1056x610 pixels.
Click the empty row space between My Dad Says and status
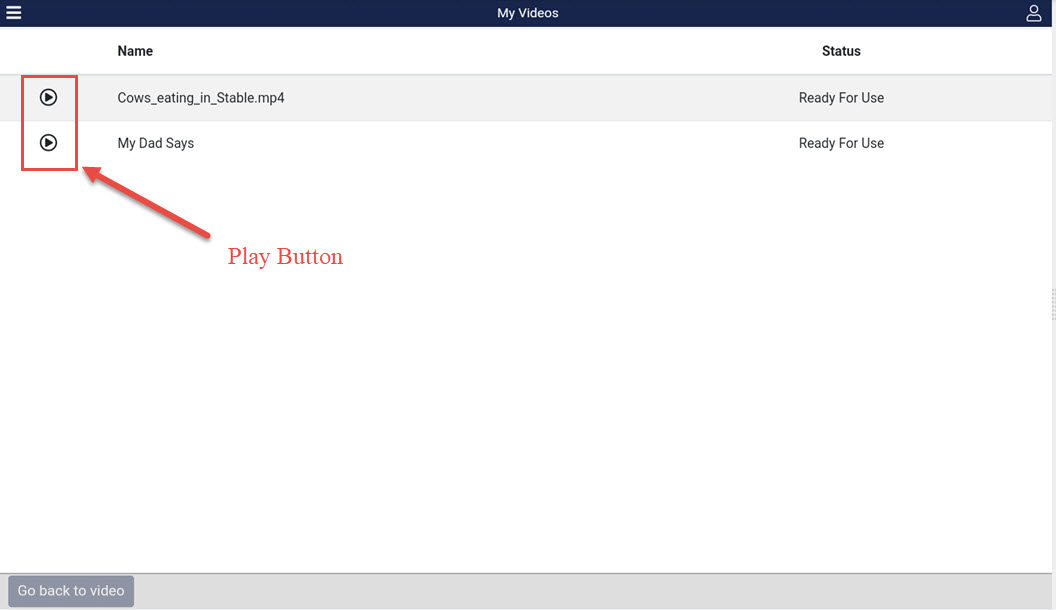[500, 143]
